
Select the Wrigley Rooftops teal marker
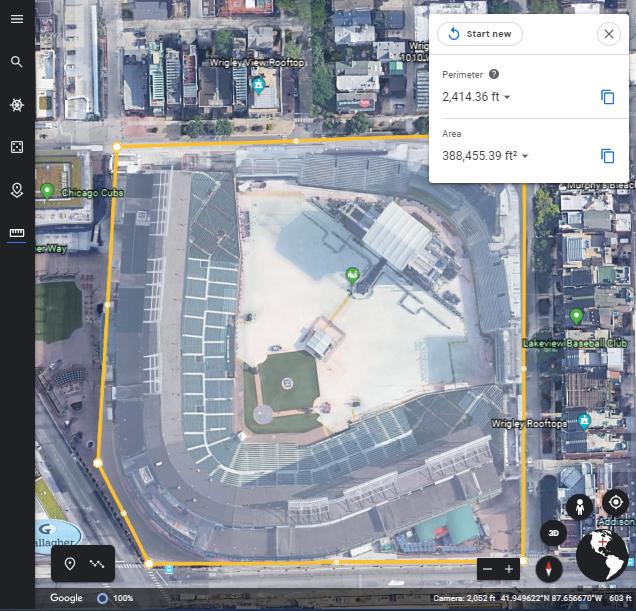pos(584,421)
